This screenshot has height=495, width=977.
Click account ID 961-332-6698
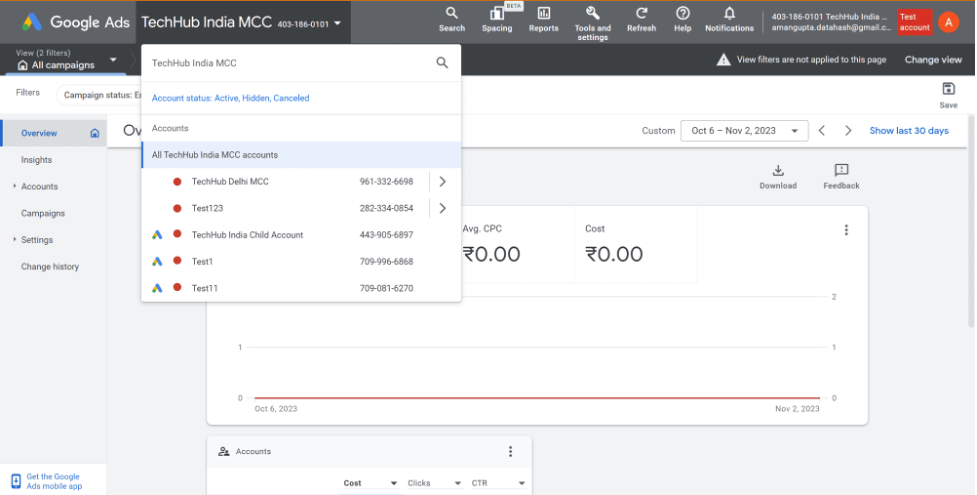(x=386, y=181)
